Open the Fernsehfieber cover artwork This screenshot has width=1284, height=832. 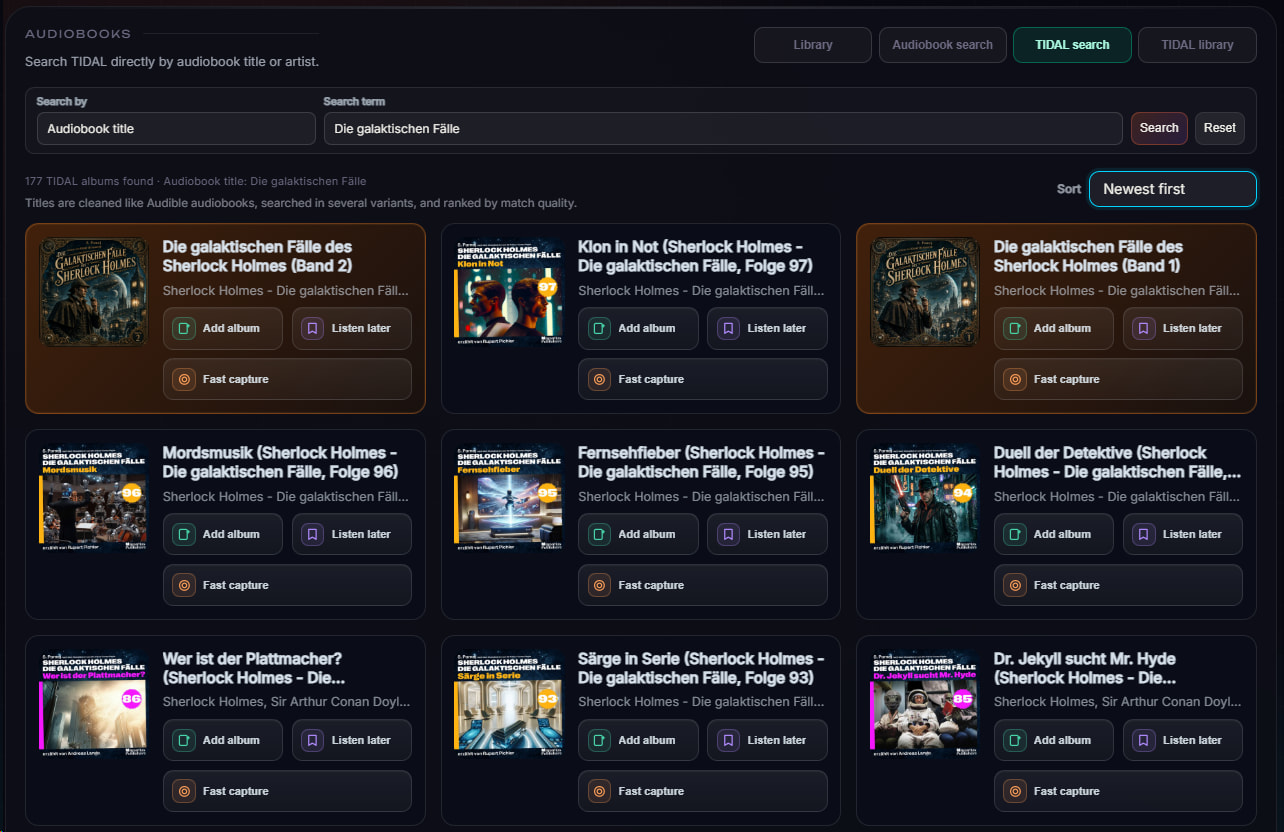pos(509,497)
